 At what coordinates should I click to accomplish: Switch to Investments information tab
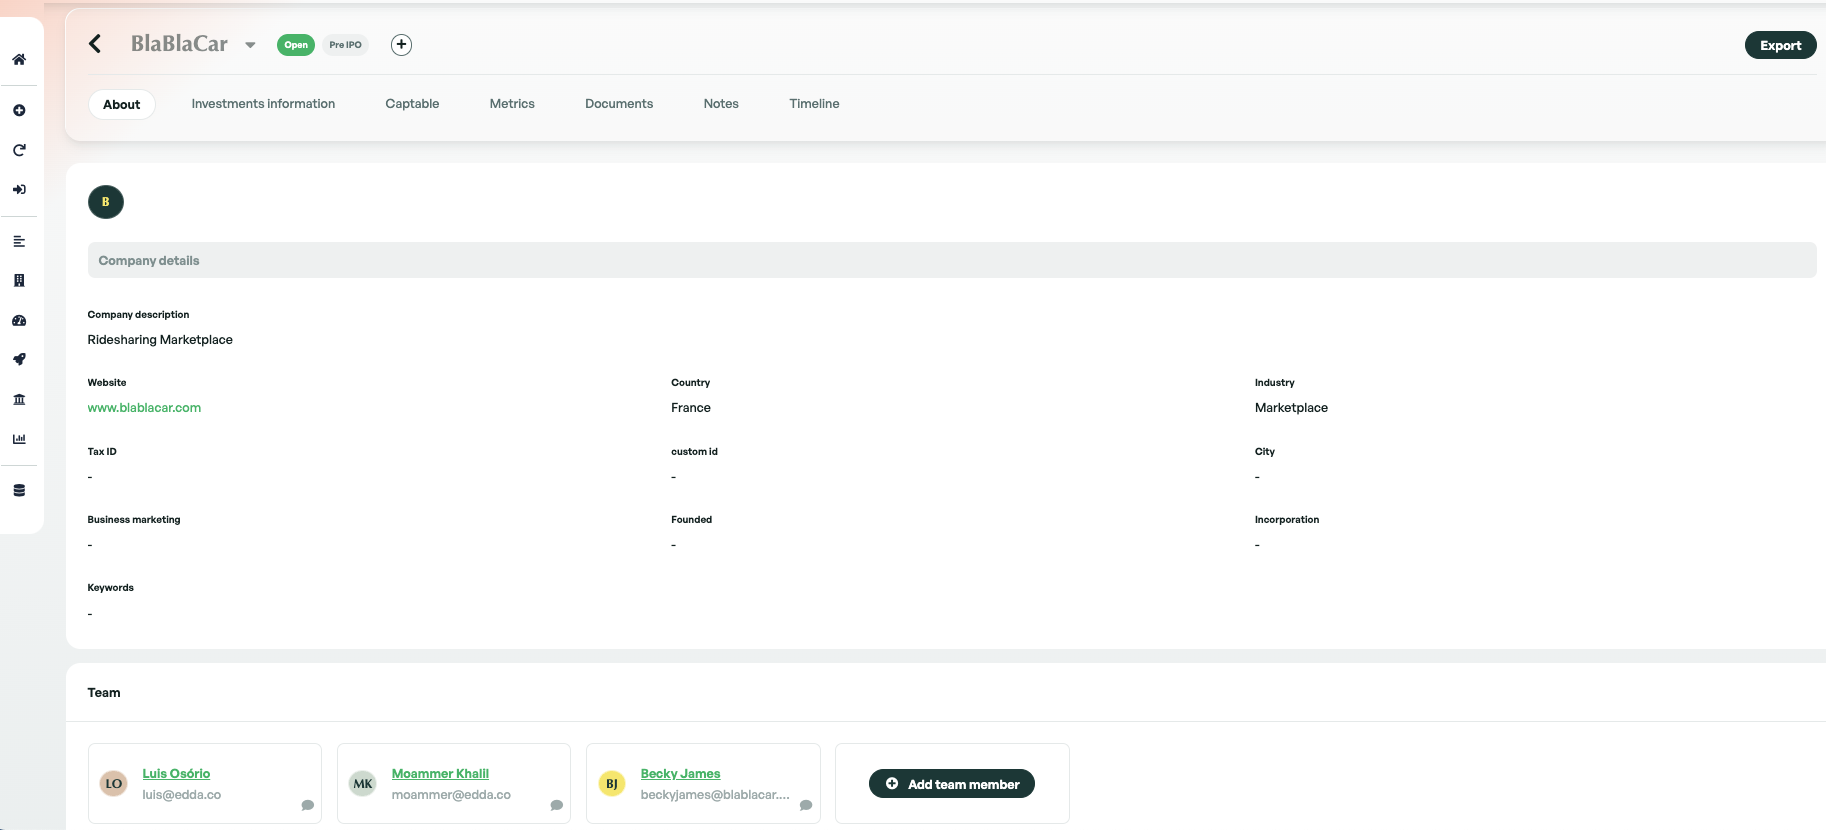(x=263, y=104)
